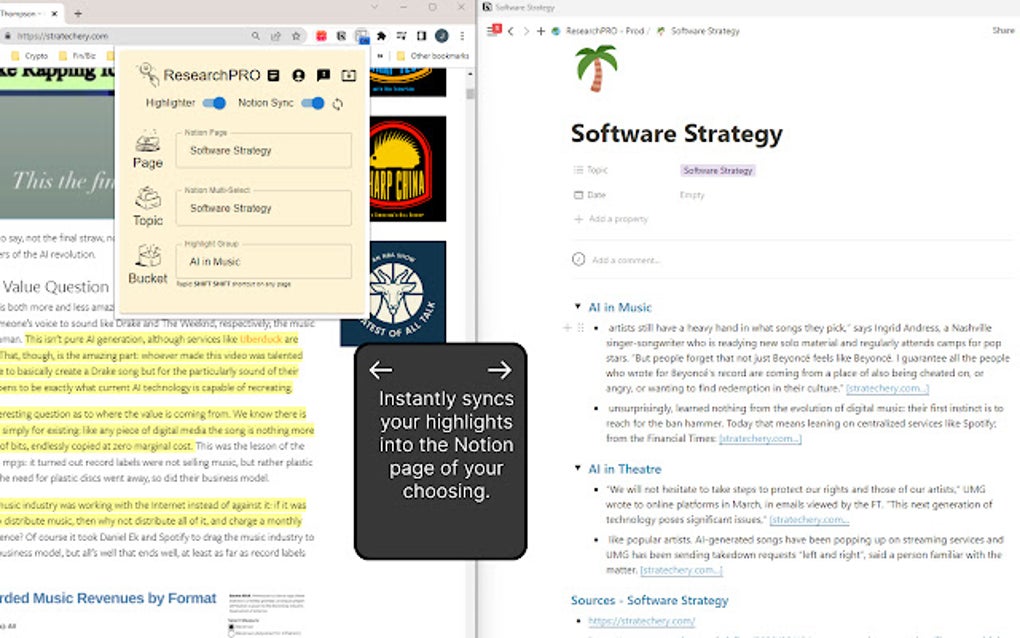This screenshot has width=1020, height=638.
Task: Open stratechery.com link after Financial Times note
Action: point(760,438)
